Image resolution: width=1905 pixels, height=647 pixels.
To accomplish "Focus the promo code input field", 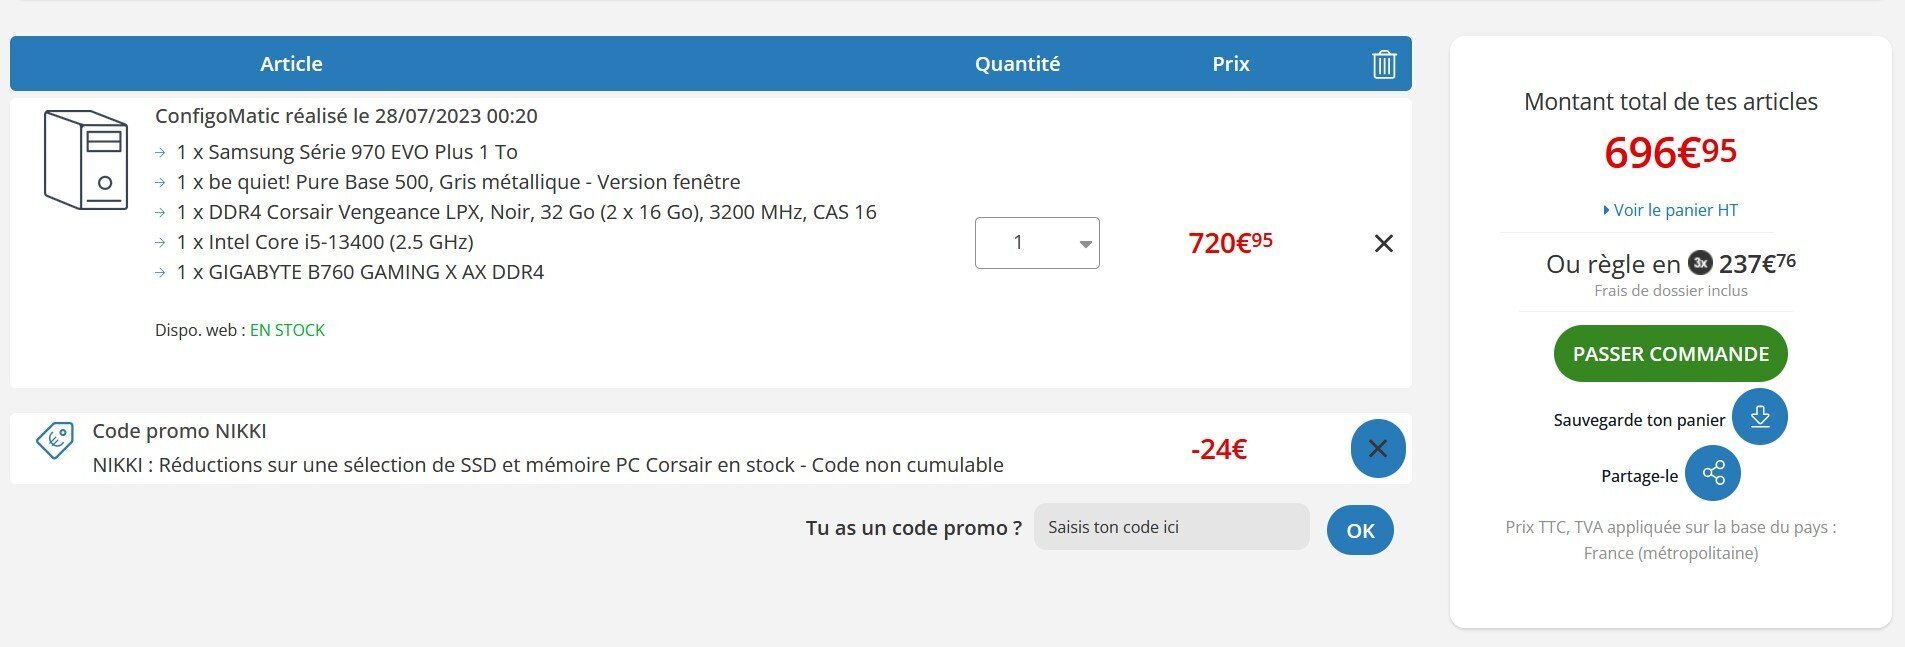I will coord(1170,527).
